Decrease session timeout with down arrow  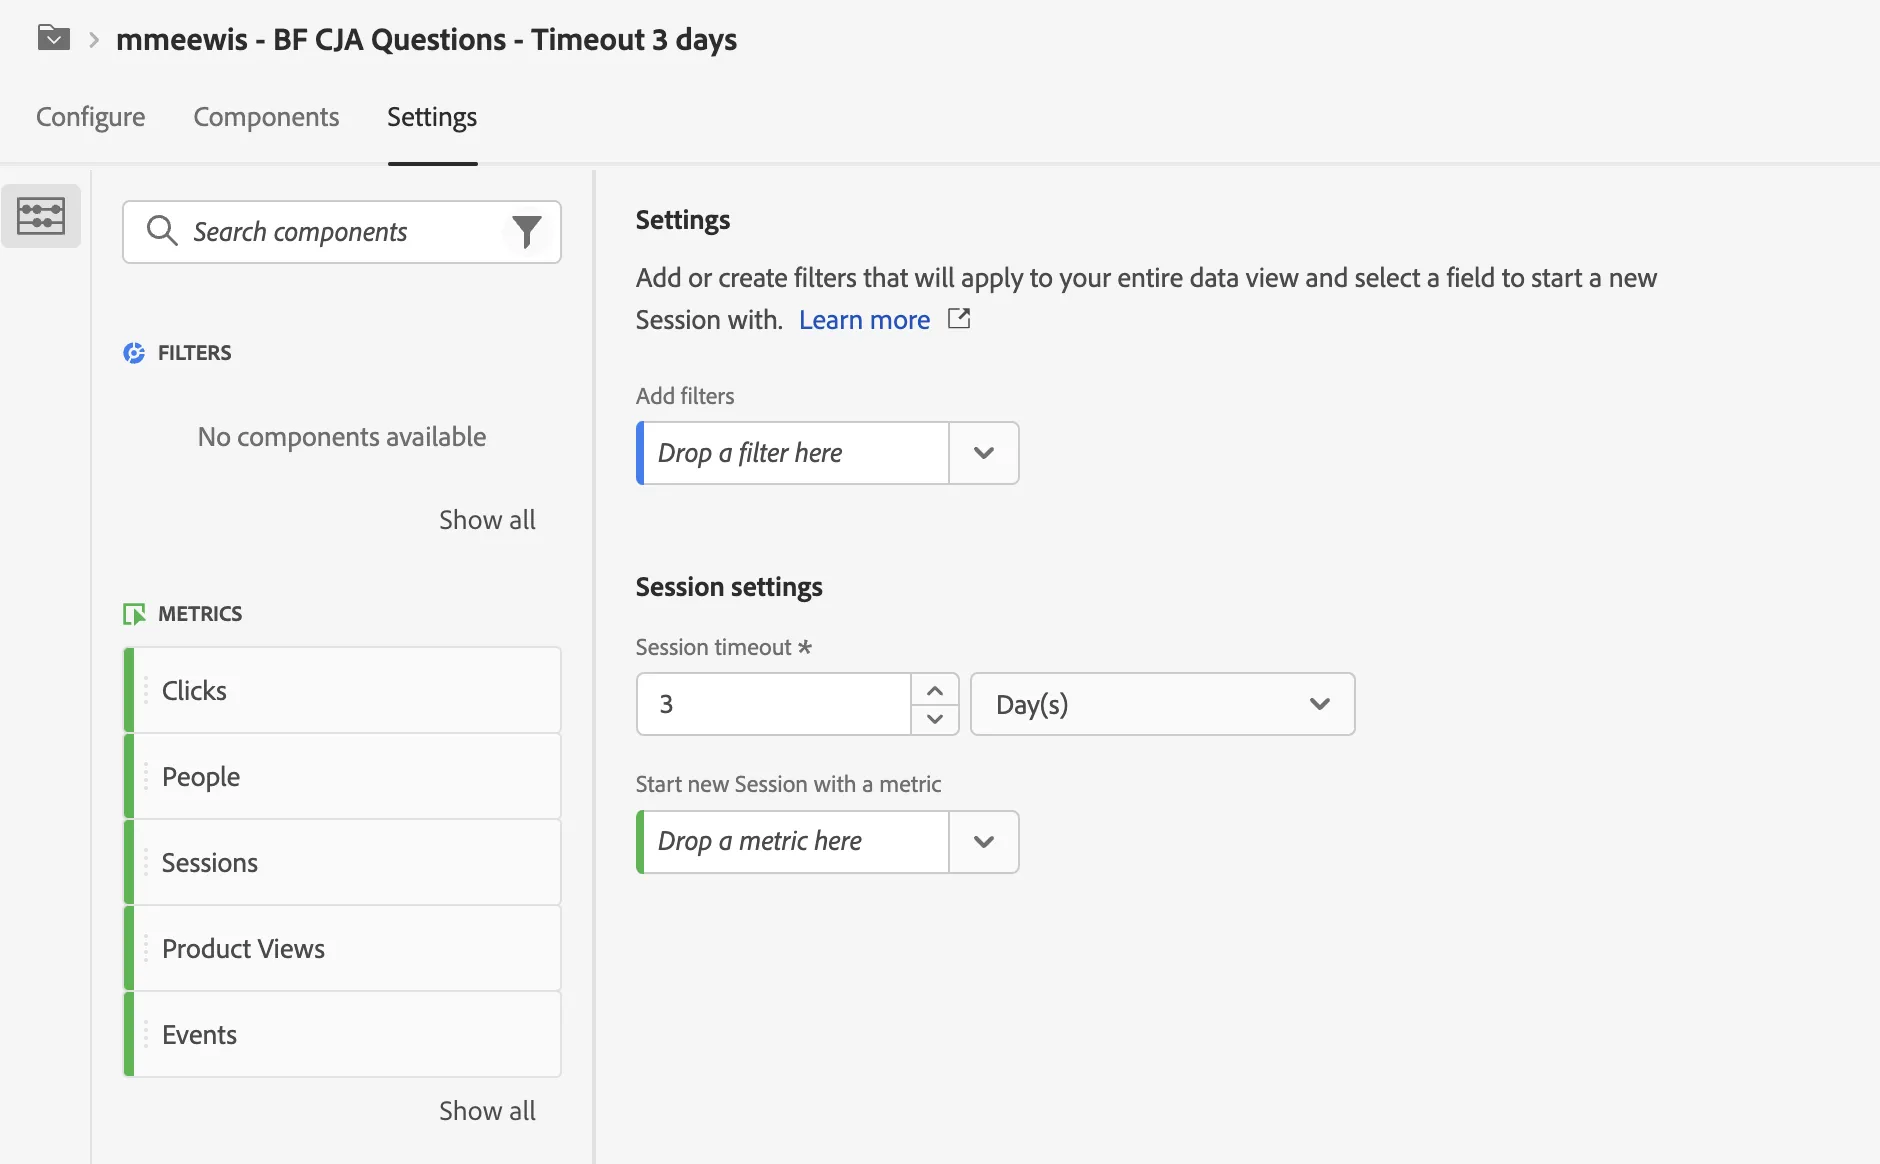point(935,719)
